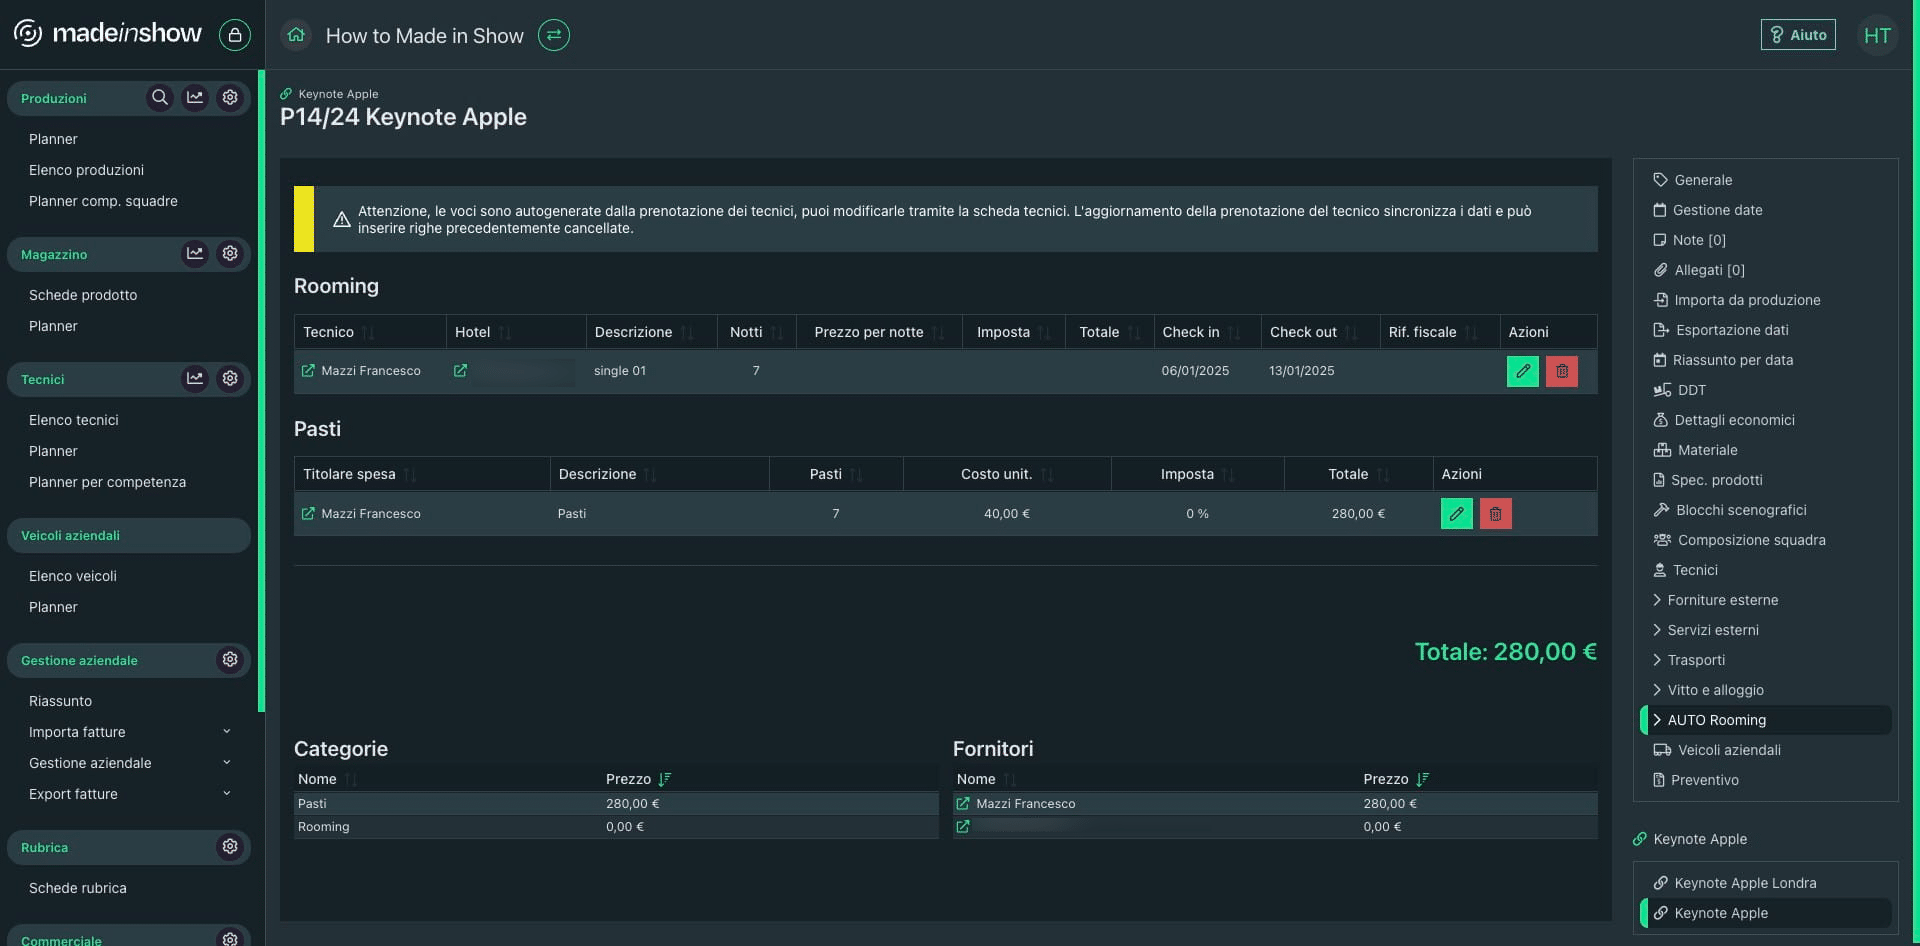Open Elenco produzioni in sidebar
Image resolution: width=1920 pixels, height=946 pixels.
[86, 170]
